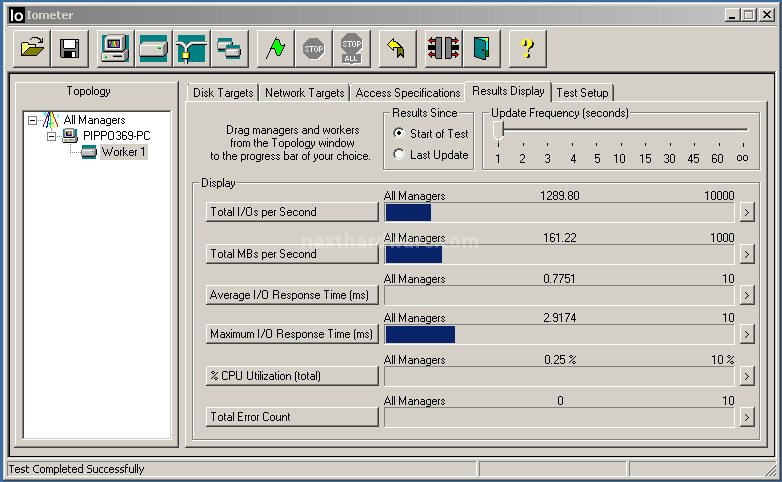
Task: Open arrow next to Total Error Count
Action: tap(747, 417)
